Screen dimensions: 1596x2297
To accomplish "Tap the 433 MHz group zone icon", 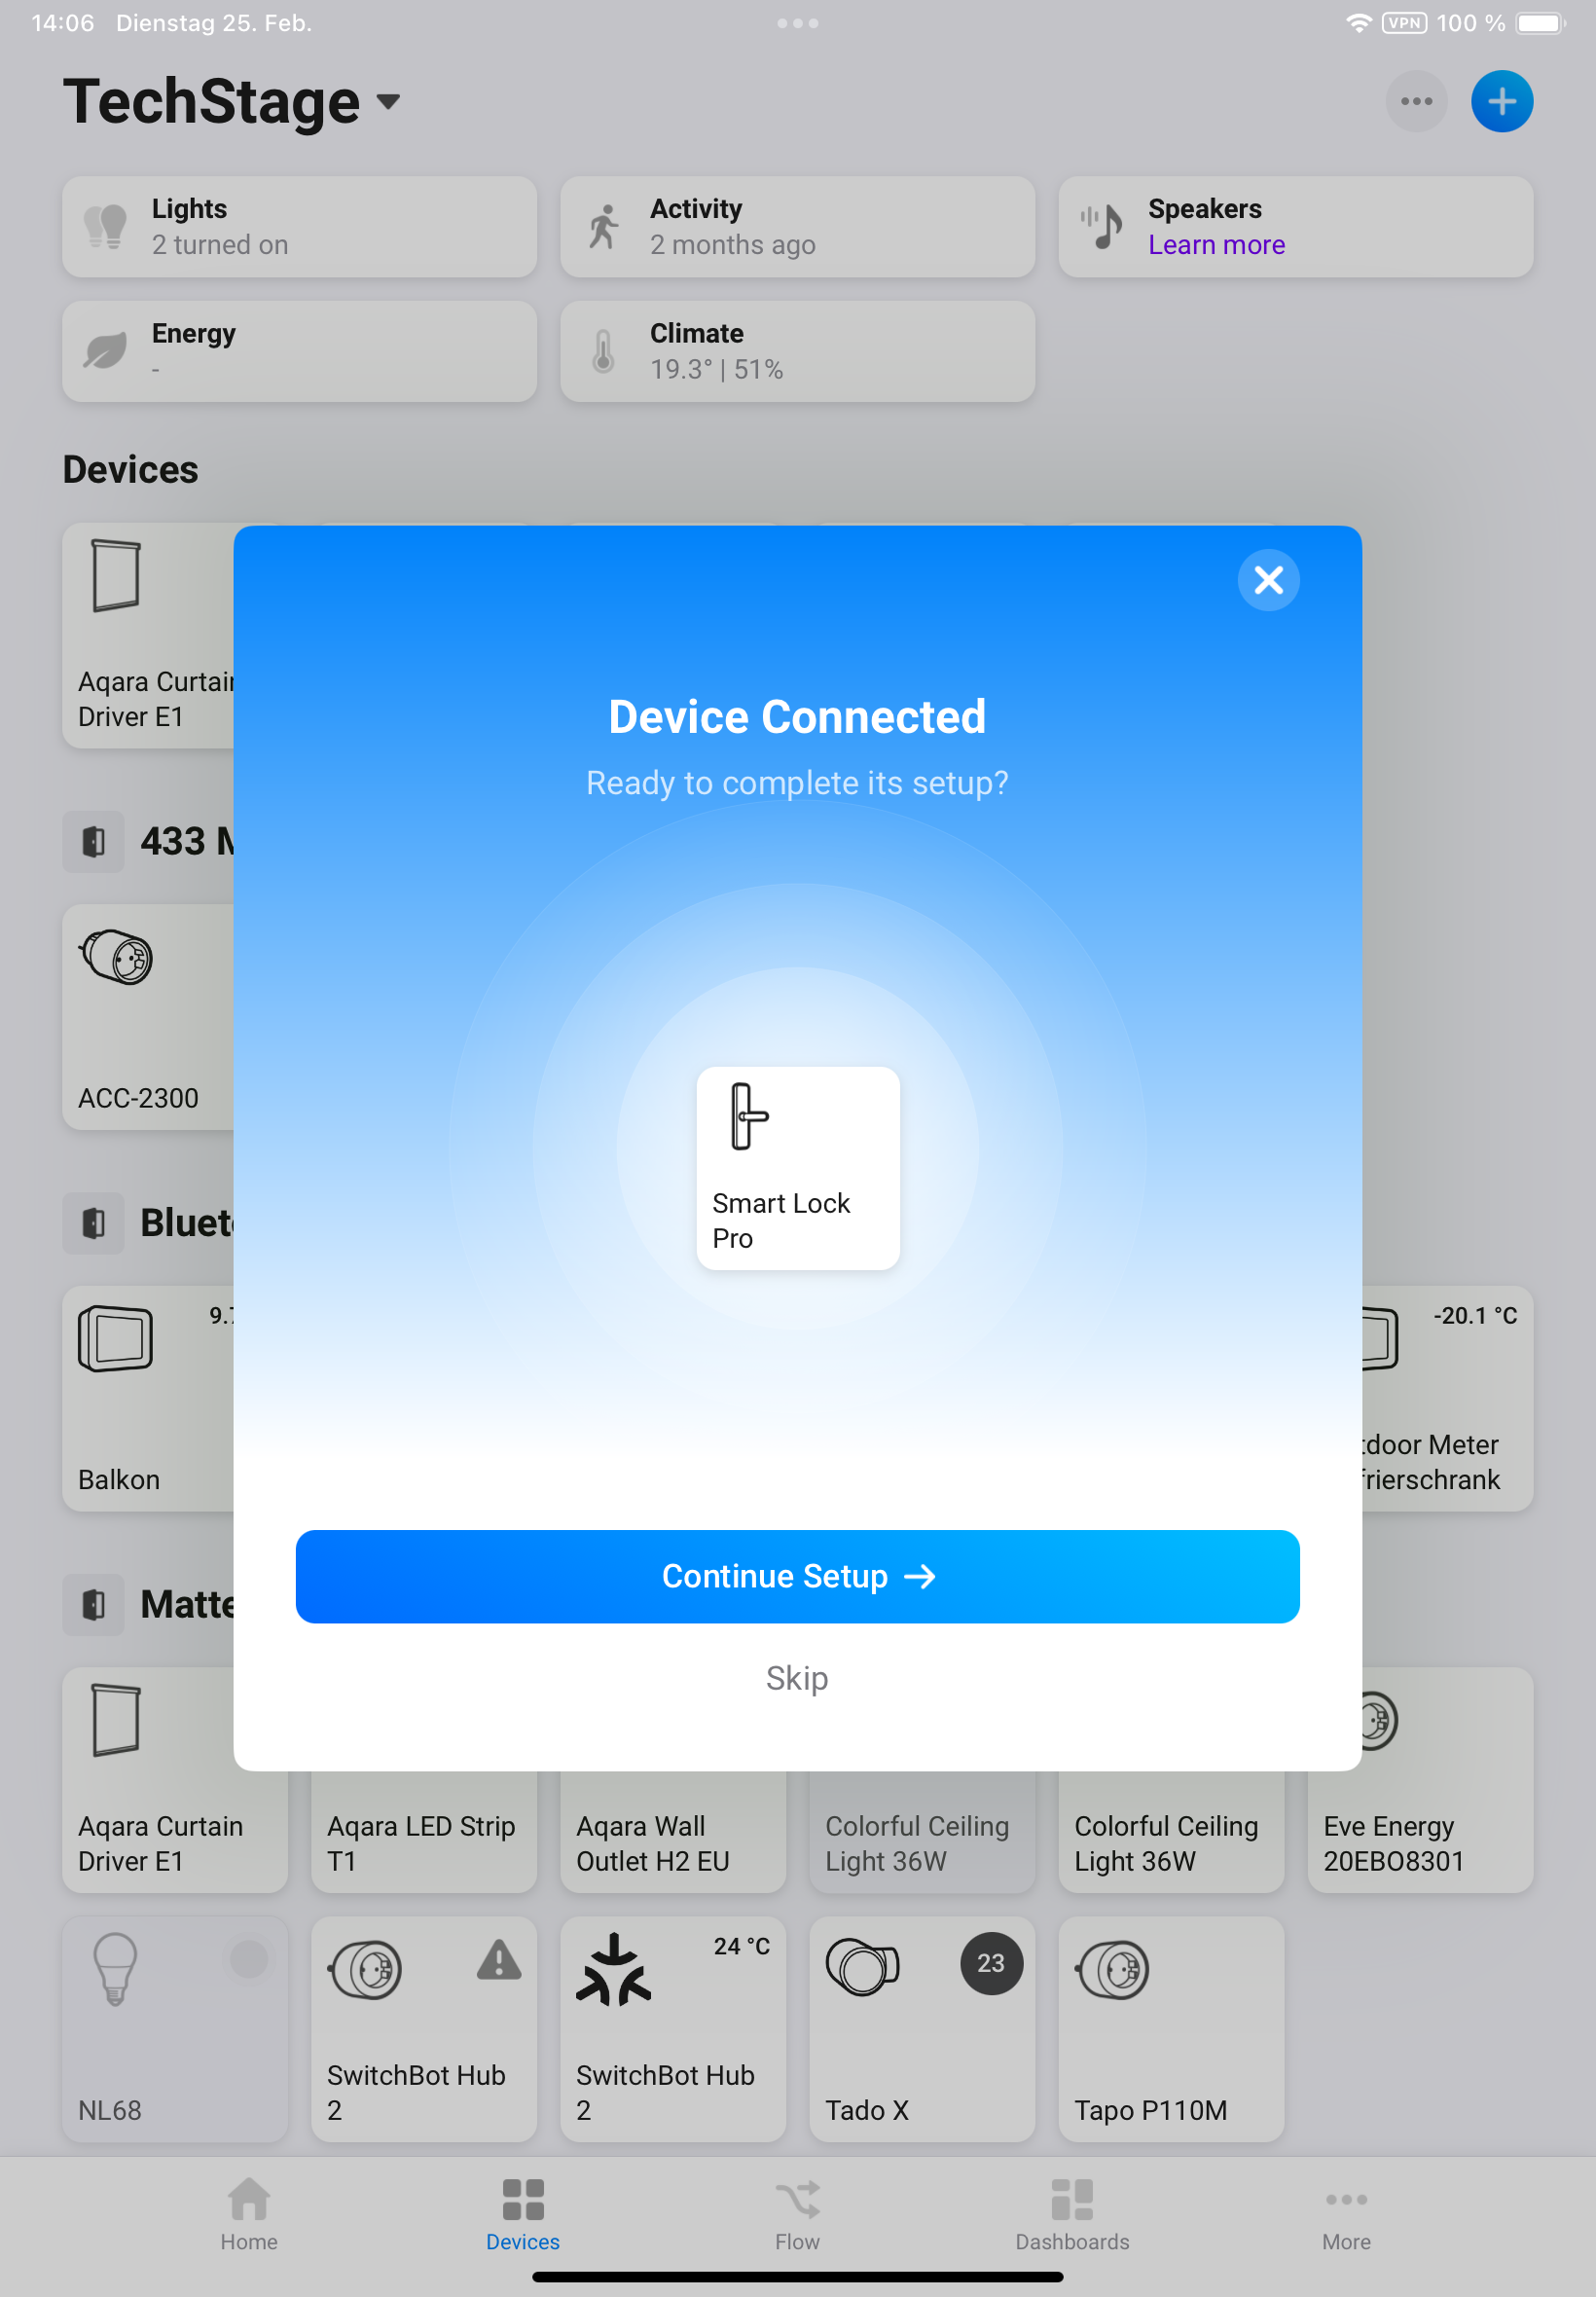I will 94,842.
